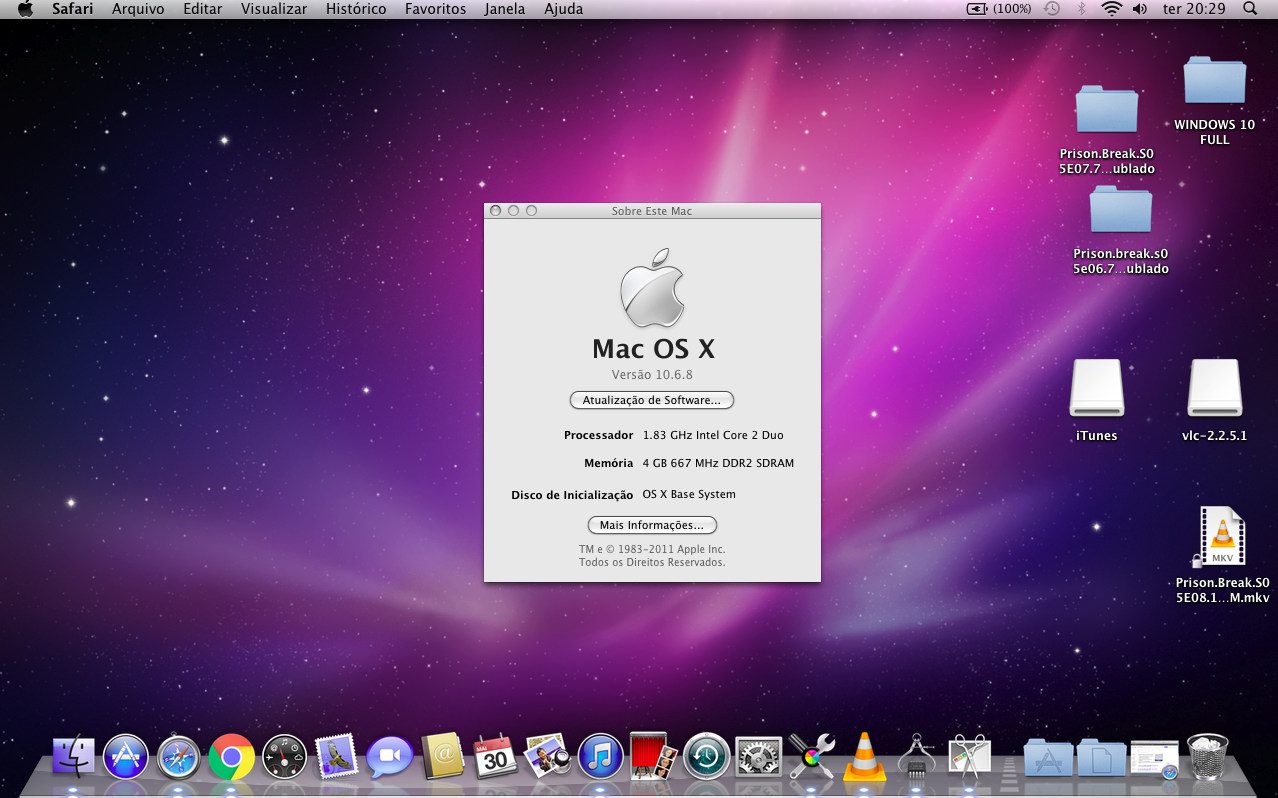Open the Arquivo menu
The height and width of the screenshot is (798, 1278).
pos(138,9)
